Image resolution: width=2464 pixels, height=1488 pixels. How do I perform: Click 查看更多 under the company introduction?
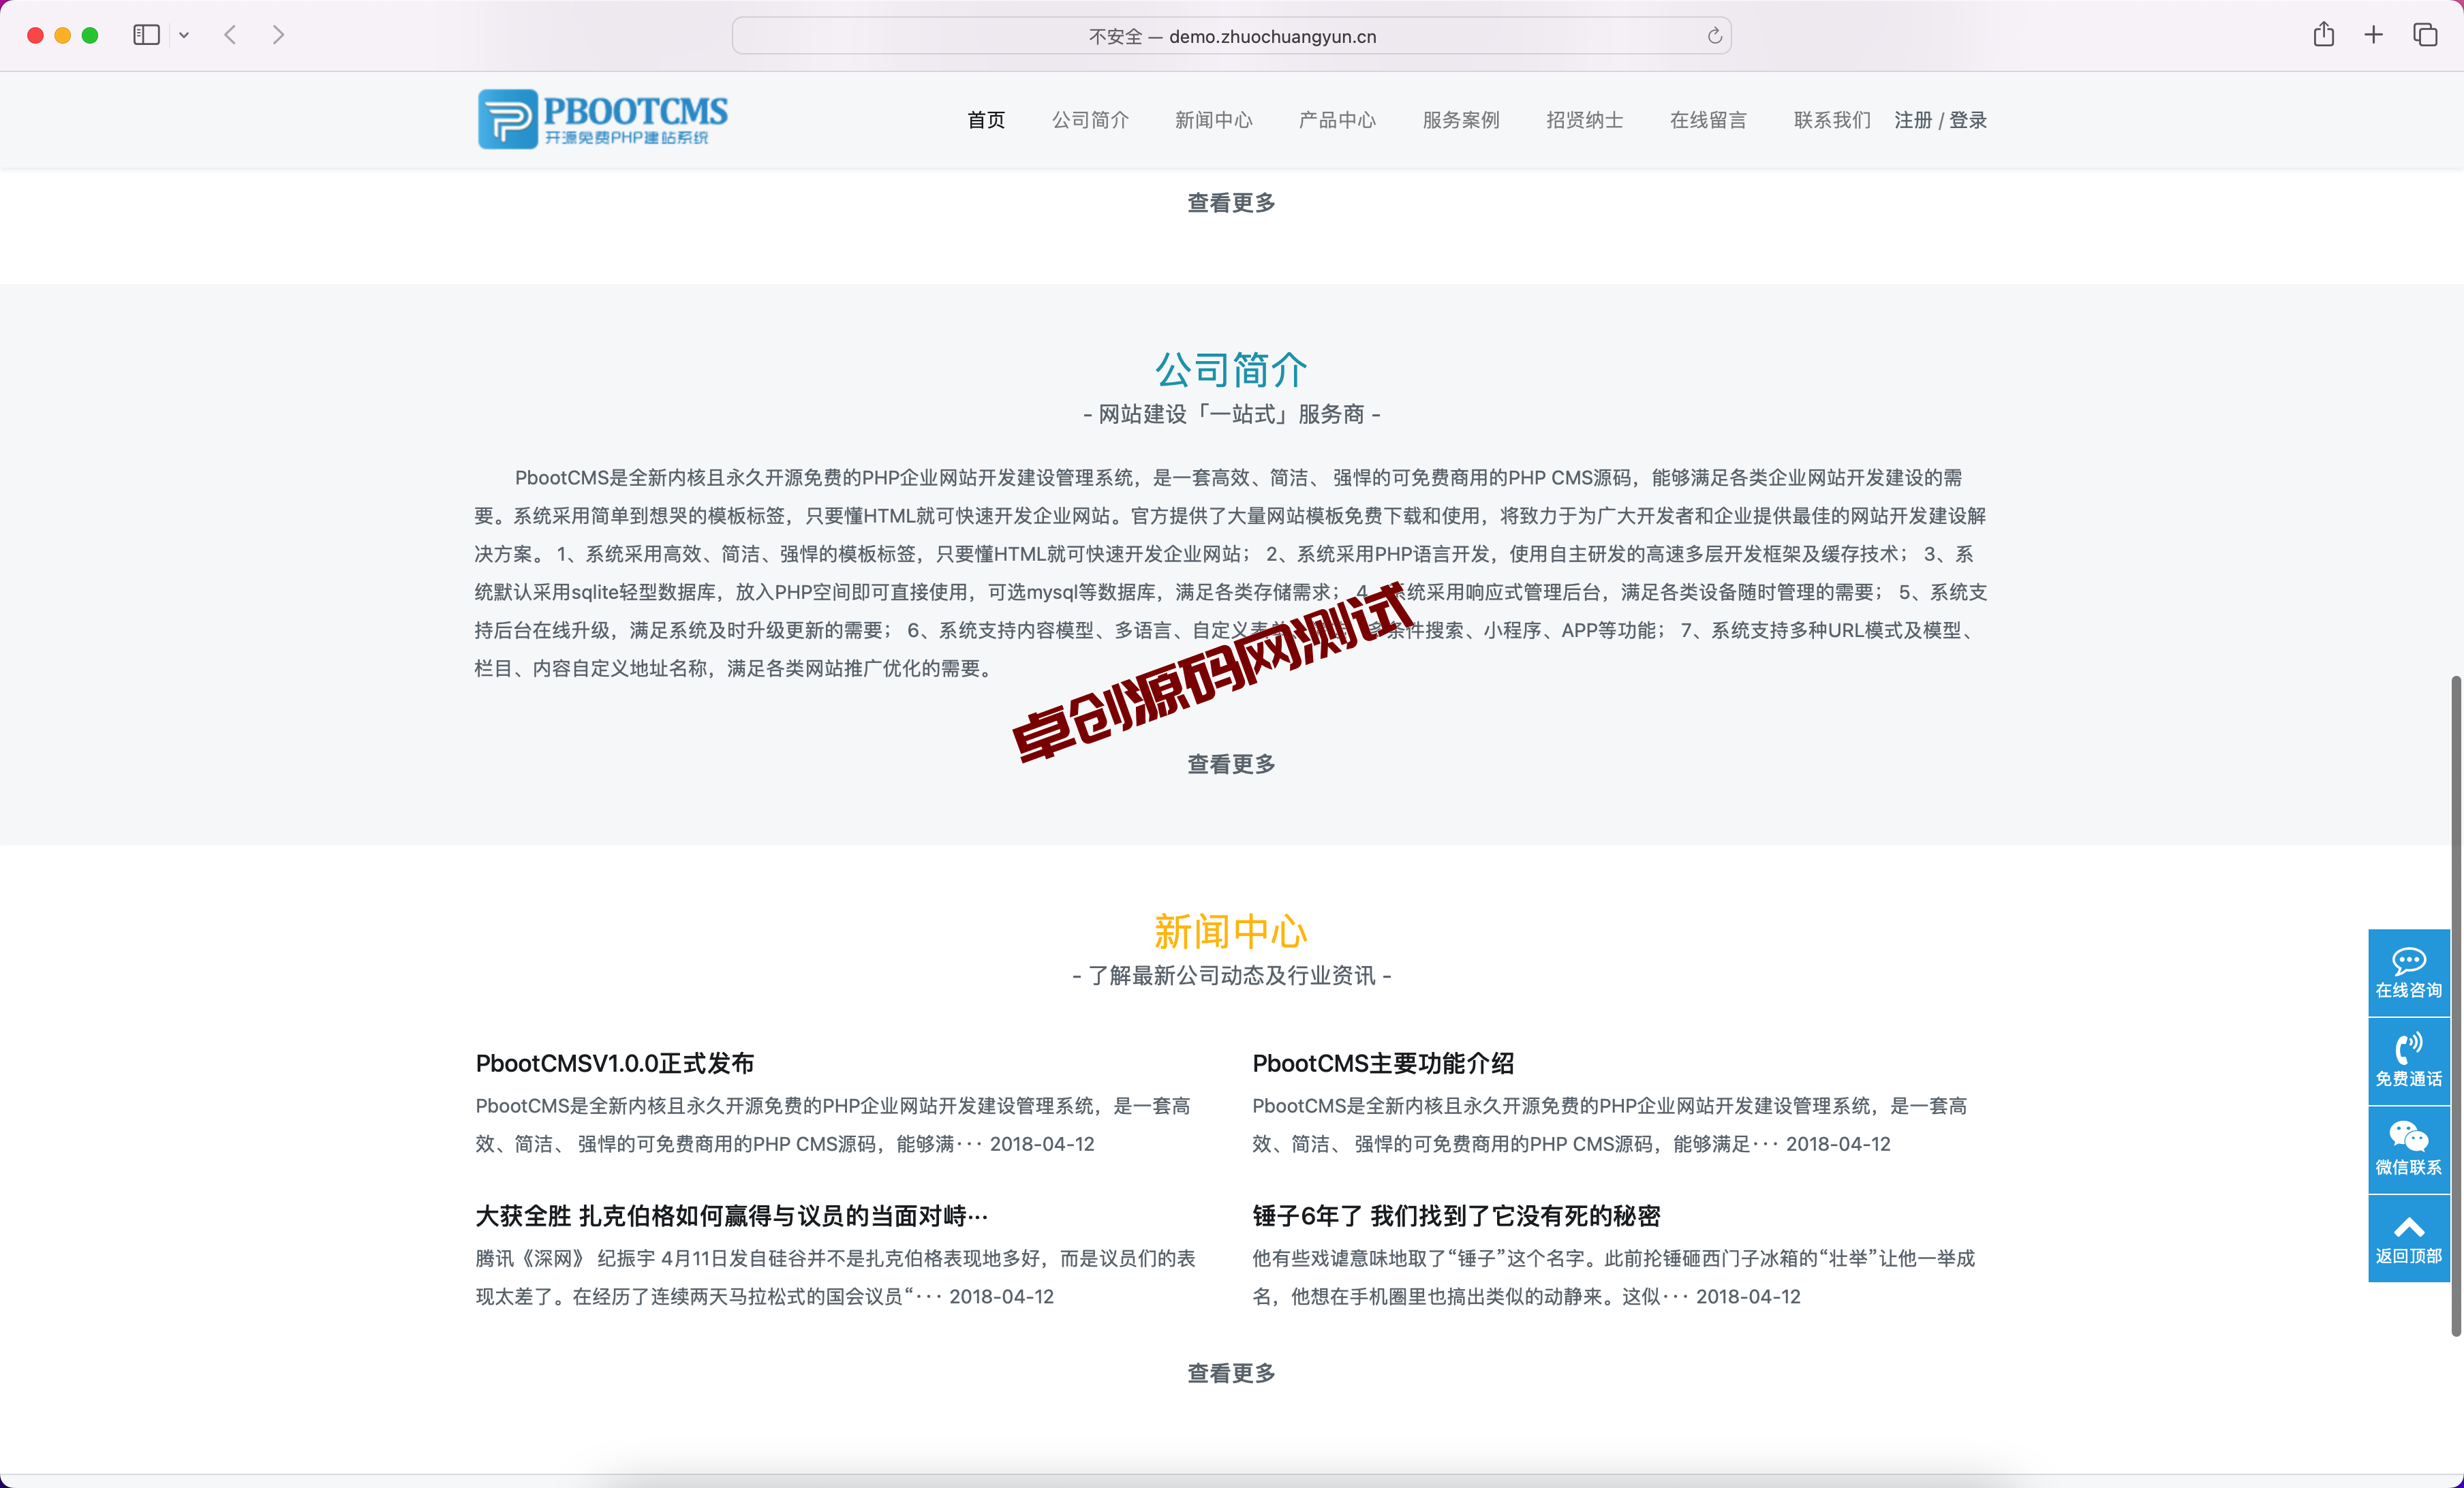tap(1231, 764)
